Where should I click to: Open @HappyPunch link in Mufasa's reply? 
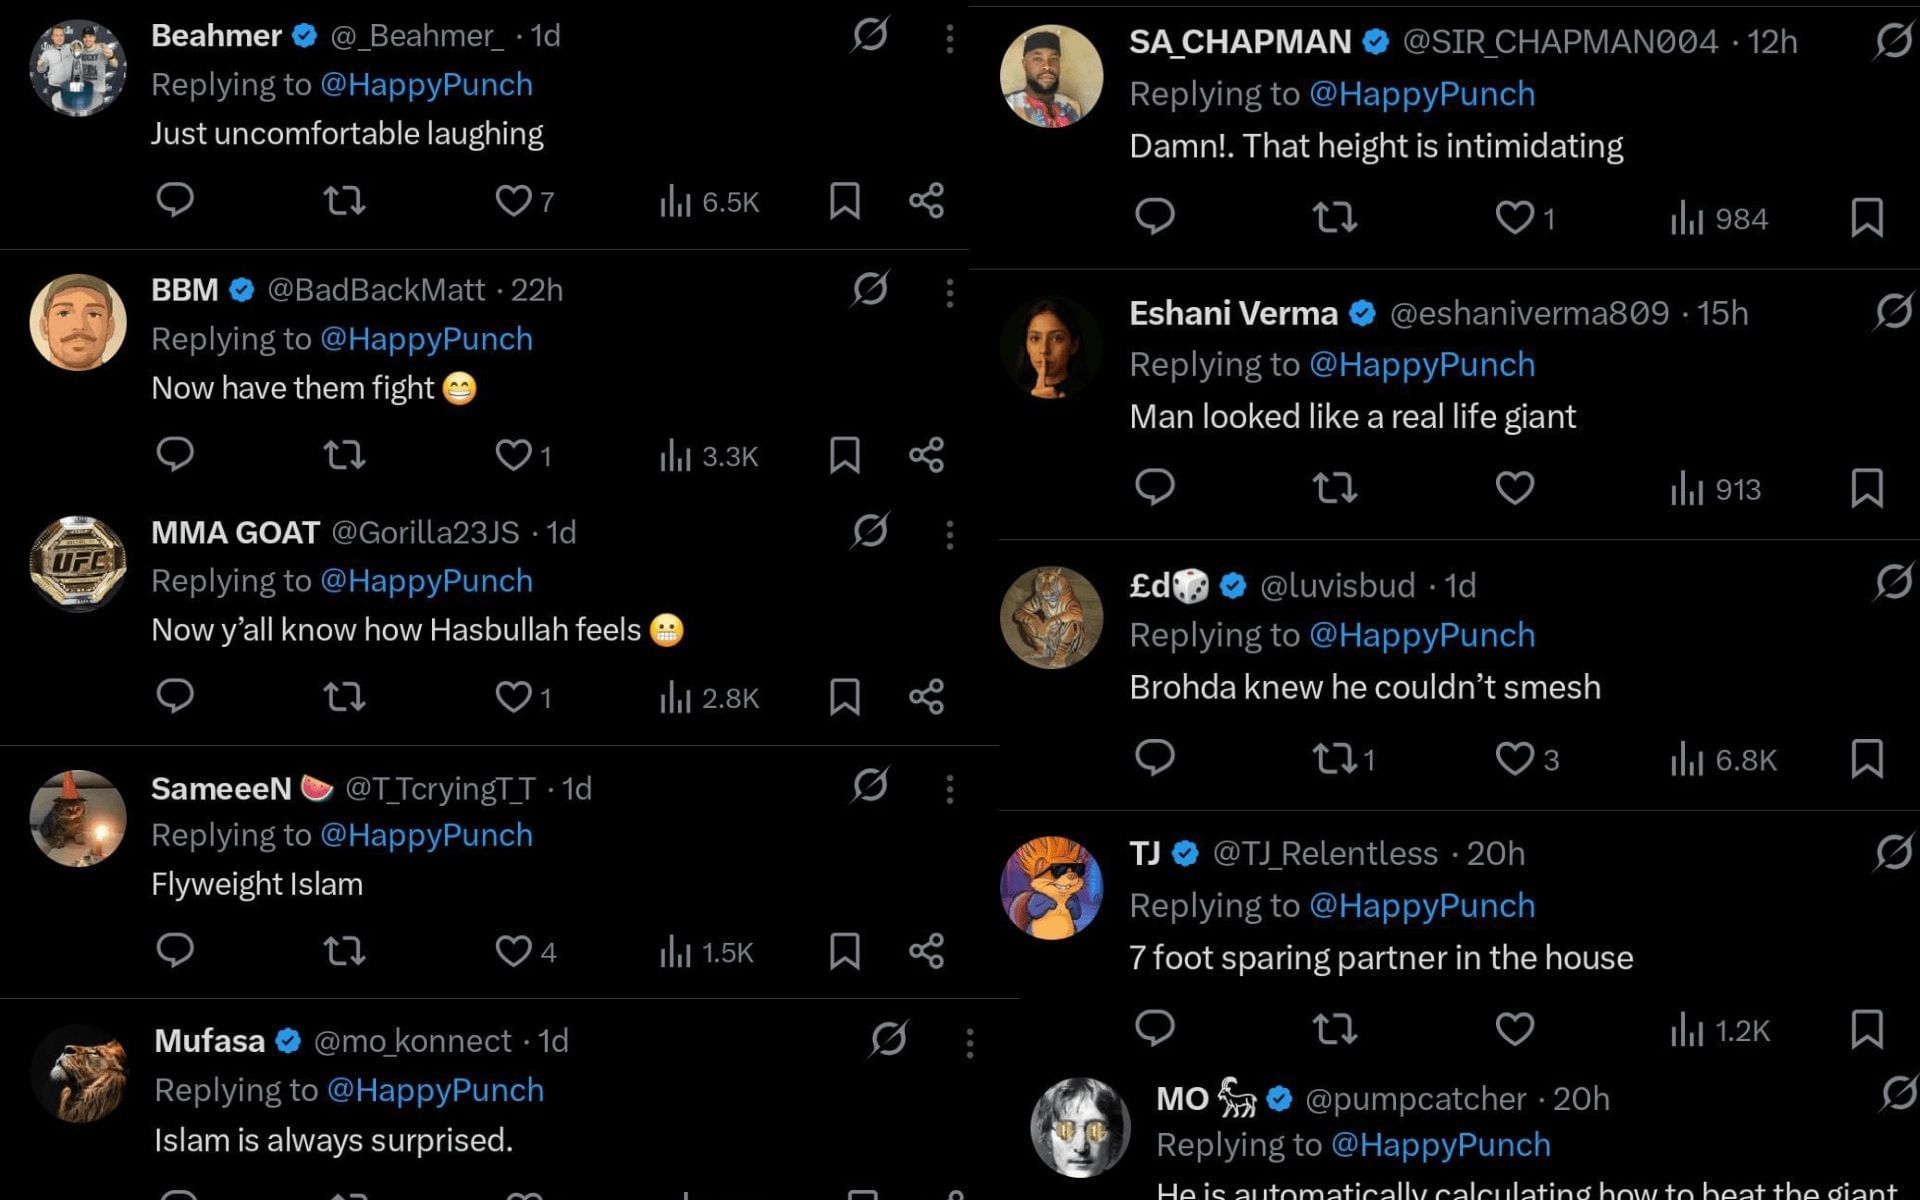[435, 1090]
